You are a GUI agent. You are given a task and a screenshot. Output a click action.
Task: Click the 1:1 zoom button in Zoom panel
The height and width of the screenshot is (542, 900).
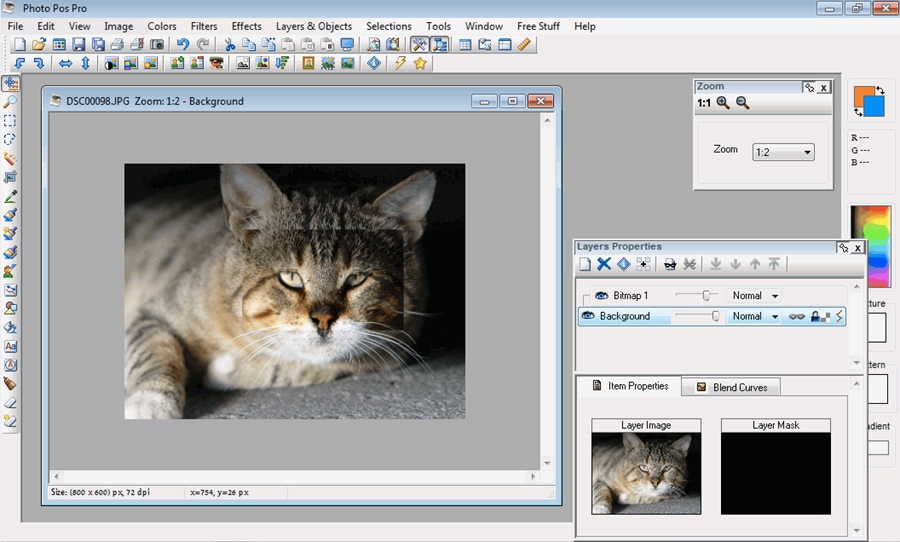pyautogui.click(x=704, y=103)
